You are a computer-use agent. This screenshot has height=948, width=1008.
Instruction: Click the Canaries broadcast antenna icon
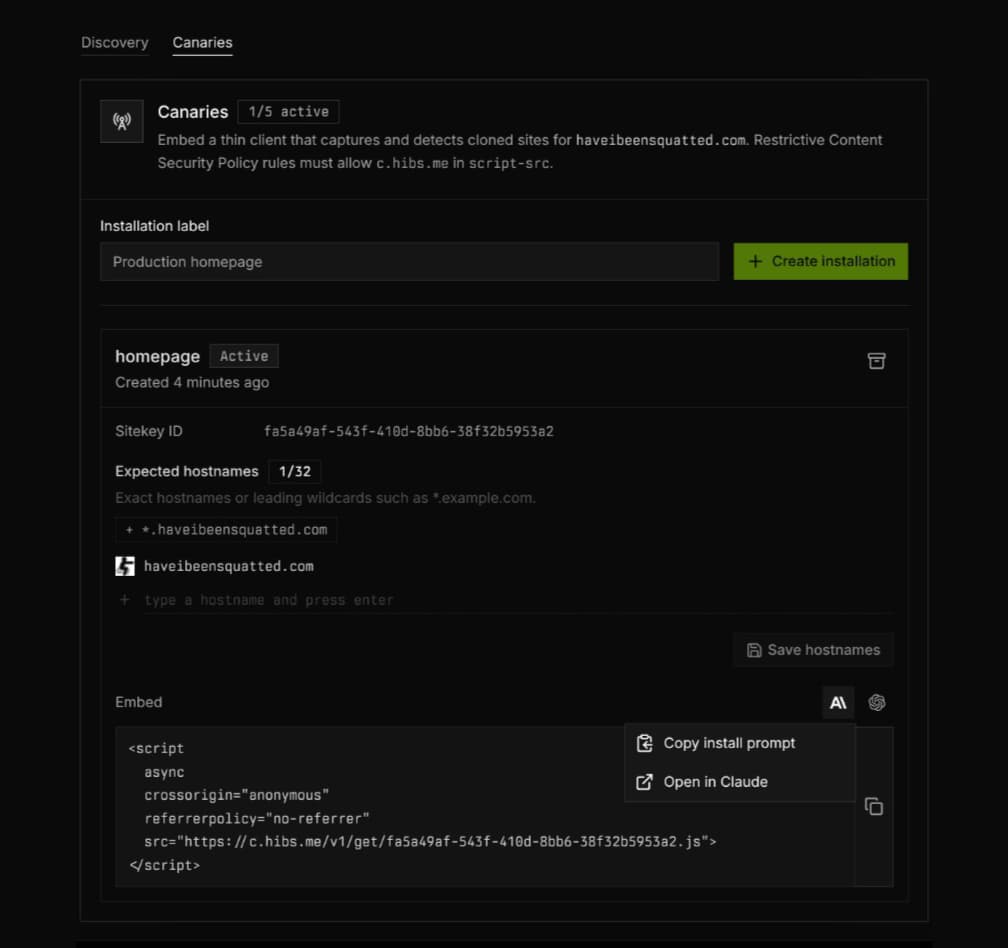[x=122, y=121]
